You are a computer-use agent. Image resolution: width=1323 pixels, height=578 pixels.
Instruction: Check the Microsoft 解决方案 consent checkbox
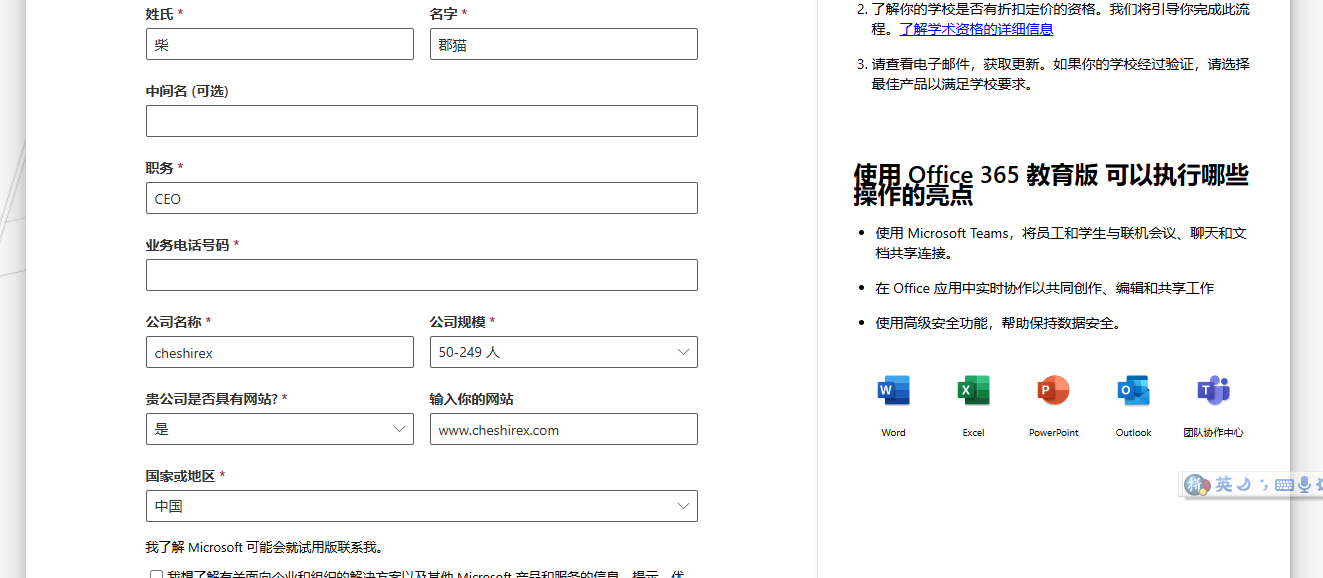(x=156, y=574)
